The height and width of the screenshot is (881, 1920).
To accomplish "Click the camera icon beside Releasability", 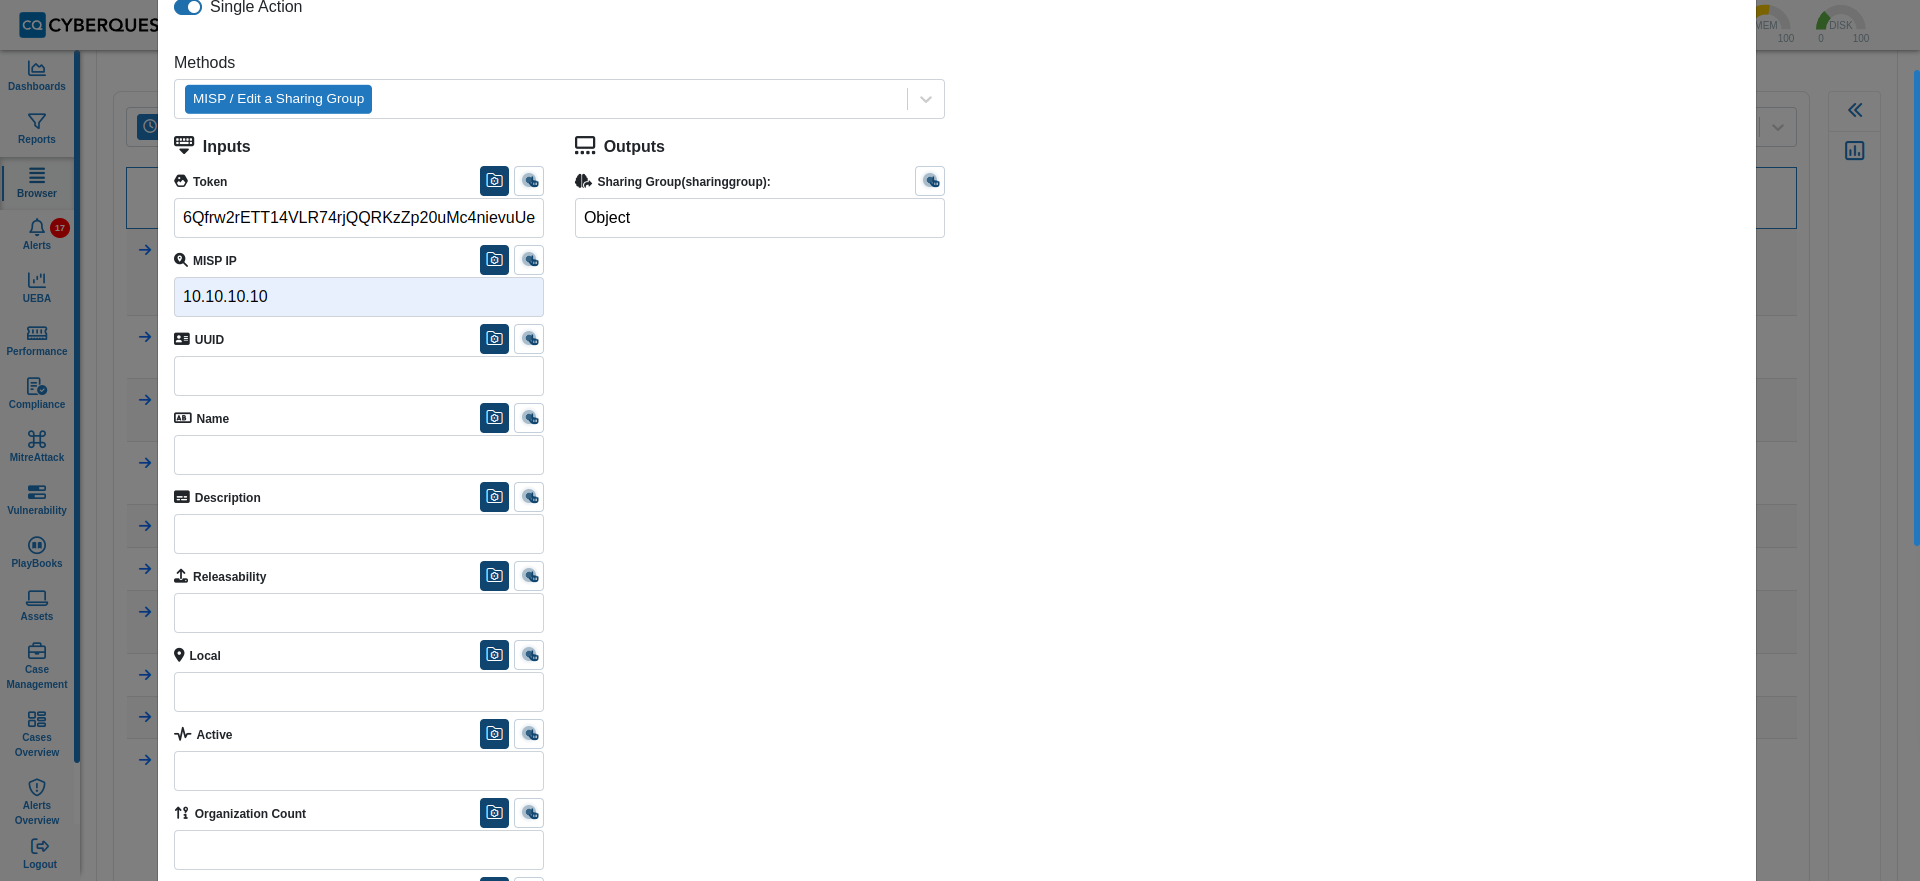I will [494, 576].
